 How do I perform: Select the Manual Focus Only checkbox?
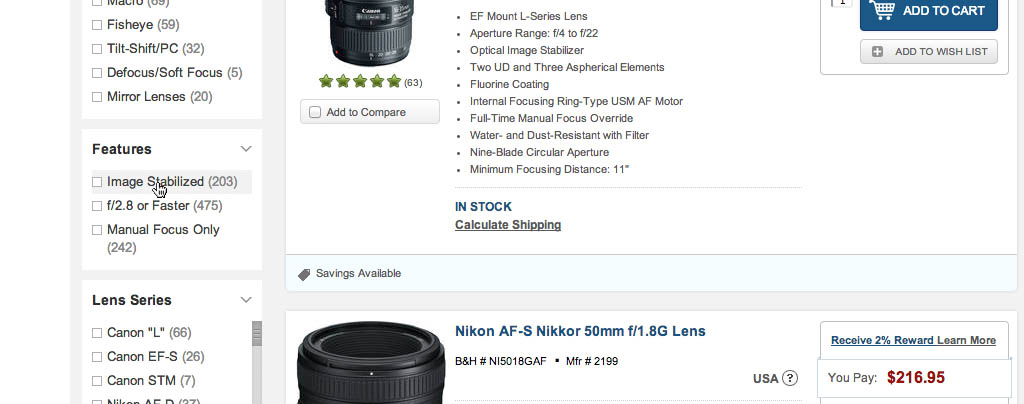point(97,230)
